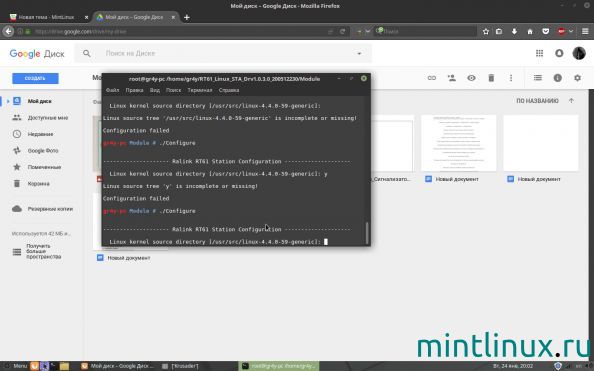This screenshot has height=371, width=594.
Task: Open more actions three-dot menu
Action: (x=511, y=78)
